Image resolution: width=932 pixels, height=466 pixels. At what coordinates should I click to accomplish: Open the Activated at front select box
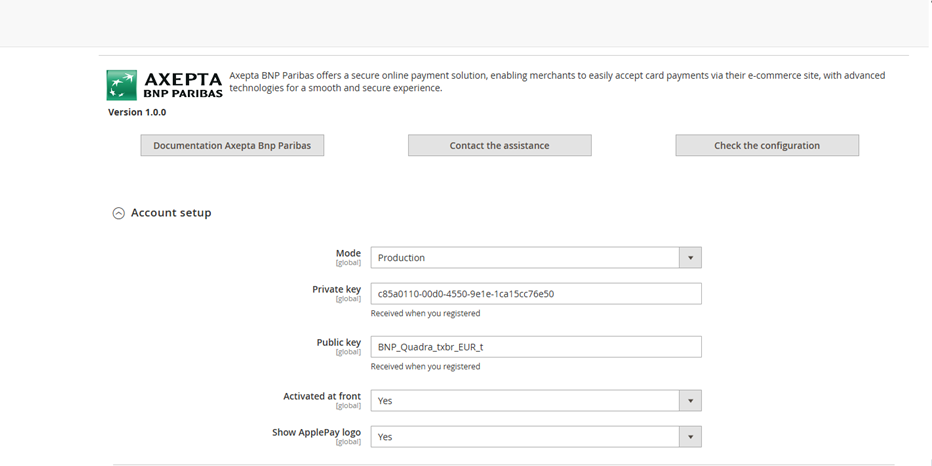point(524,401)
